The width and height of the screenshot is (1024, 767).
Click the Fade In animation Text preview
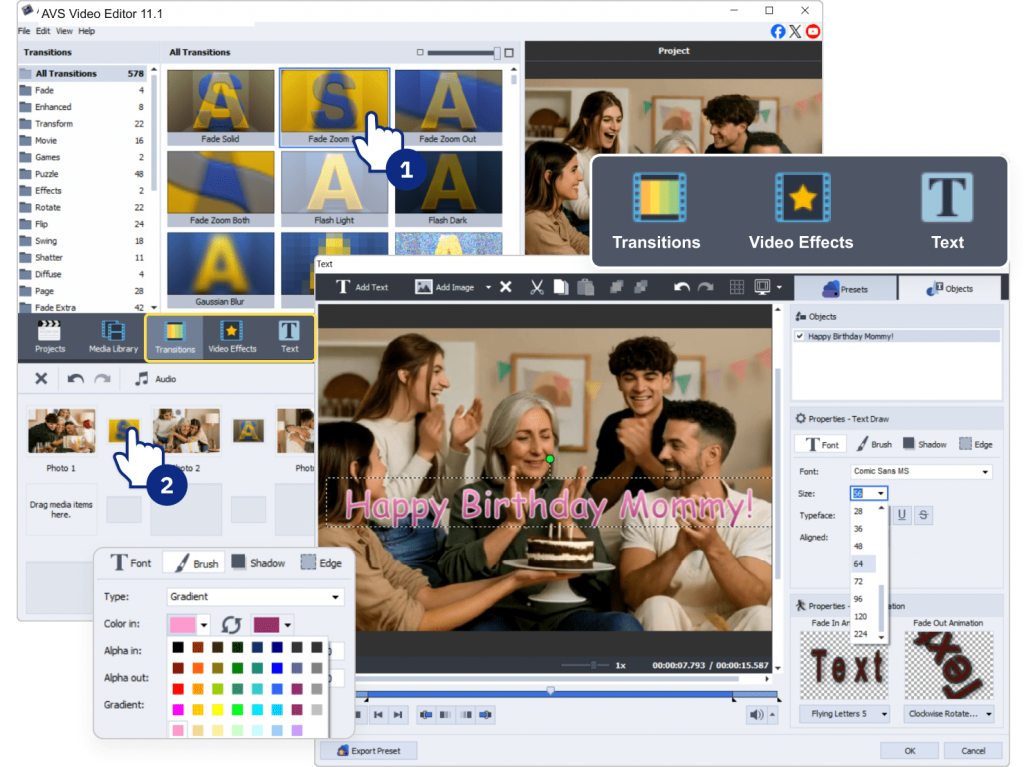[844, 666]
